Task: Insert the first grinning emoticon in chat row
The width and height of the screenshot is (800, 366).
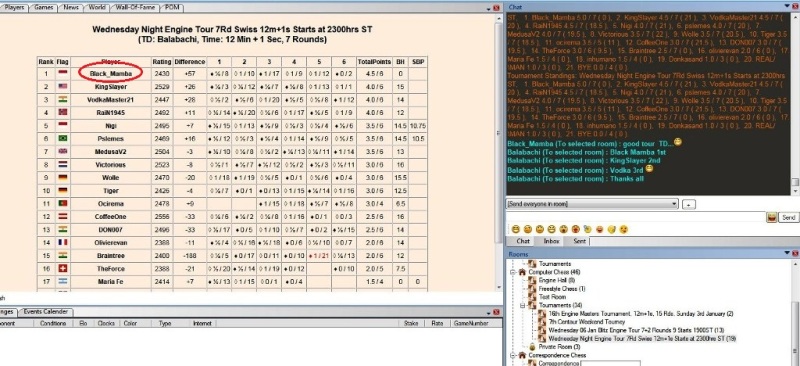Action: [515, 230]
